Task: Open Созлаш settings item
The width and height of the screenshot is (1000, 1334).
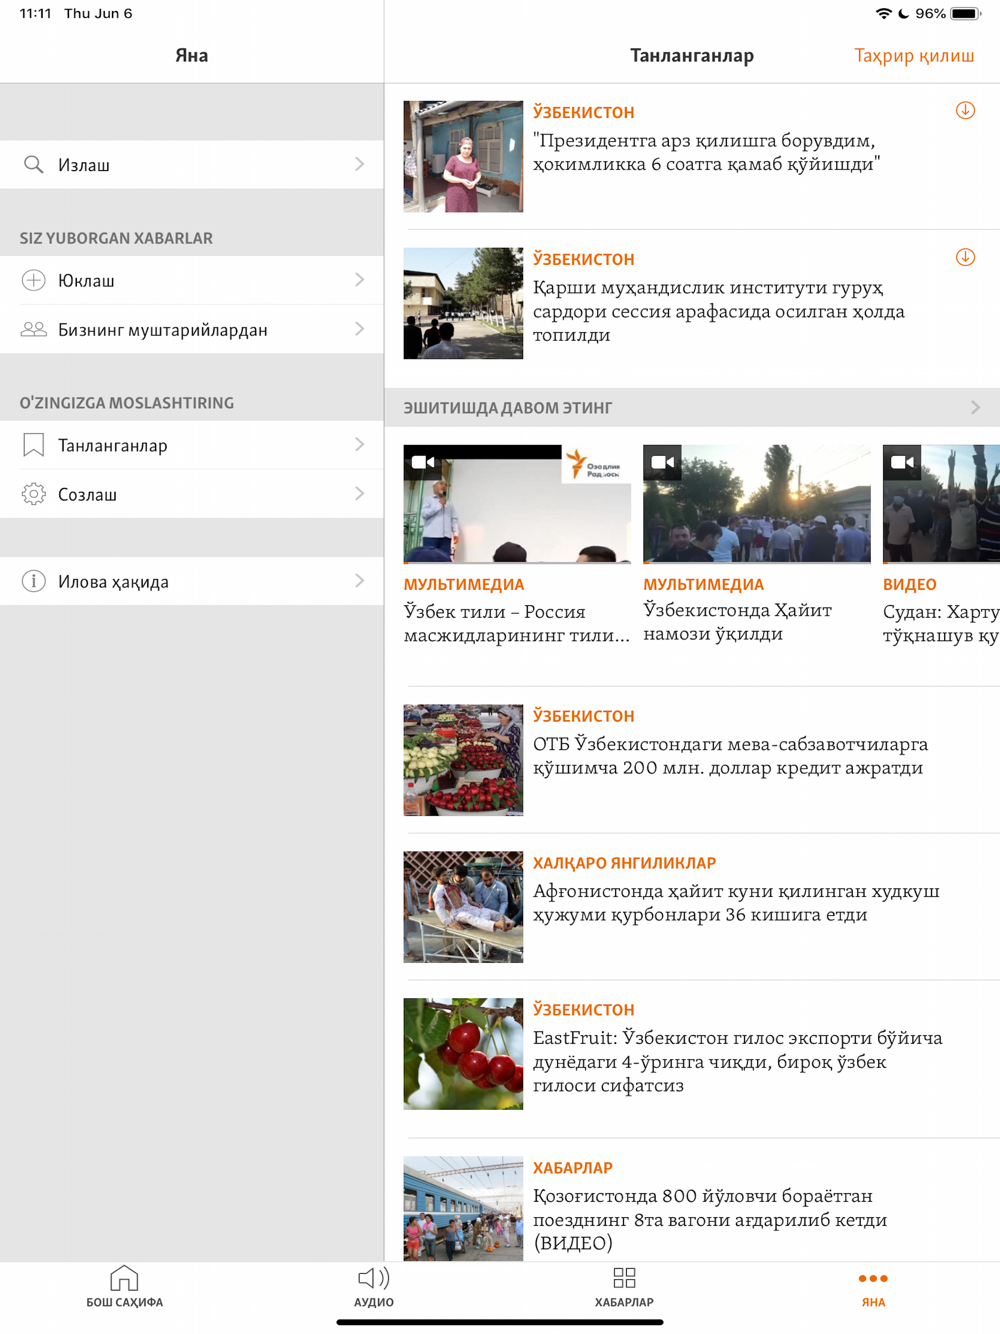Action: [x=192, y=494]
